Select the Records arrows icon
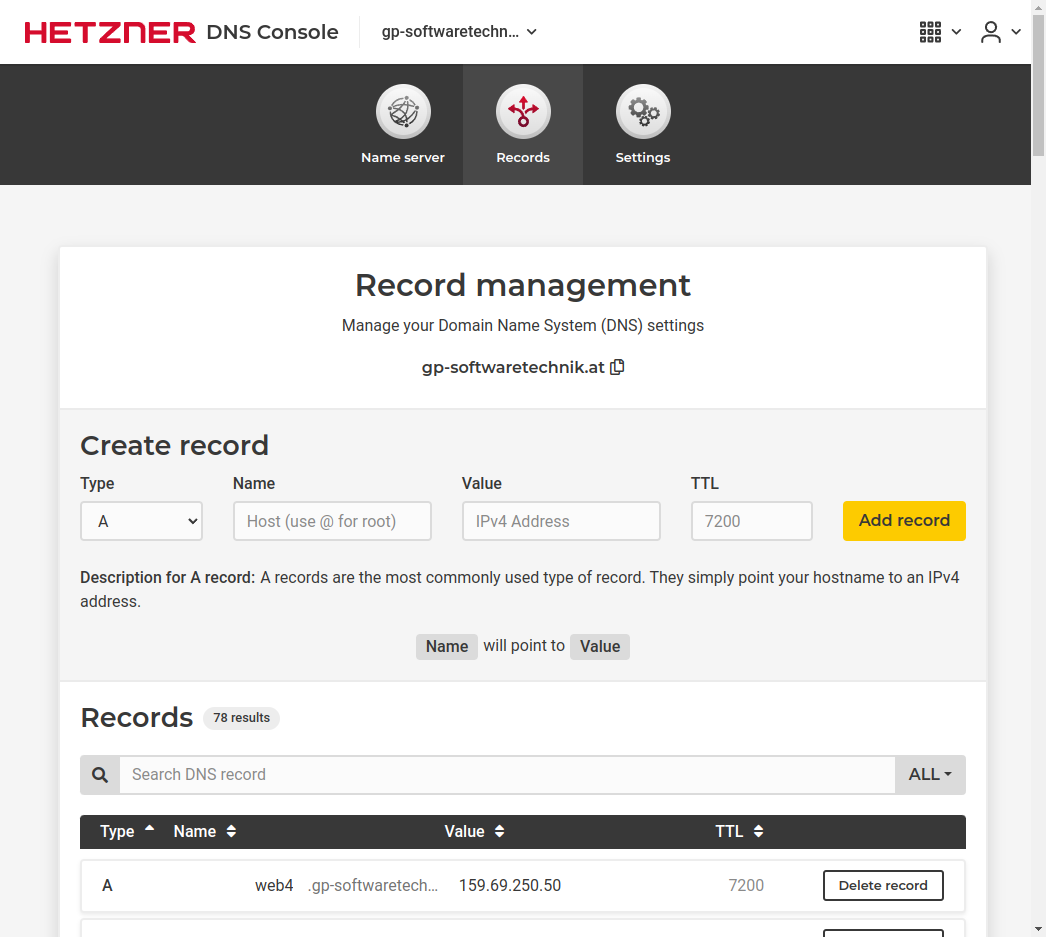Image resolution: width=1046 pixels, height=937 pixels. (523, 112)
